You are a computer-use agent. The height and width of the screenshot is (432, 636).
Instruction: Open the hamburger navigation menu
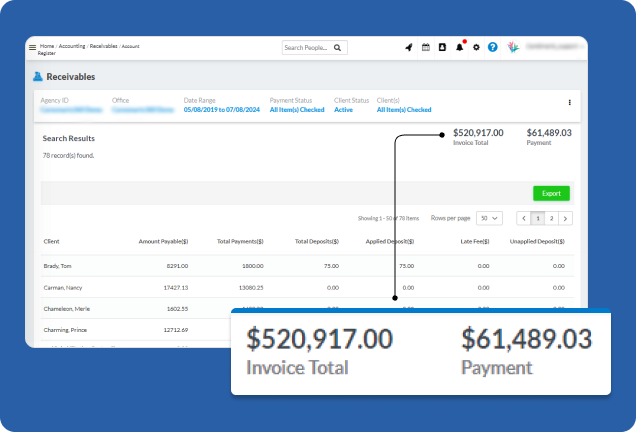(x=32, y=47)
